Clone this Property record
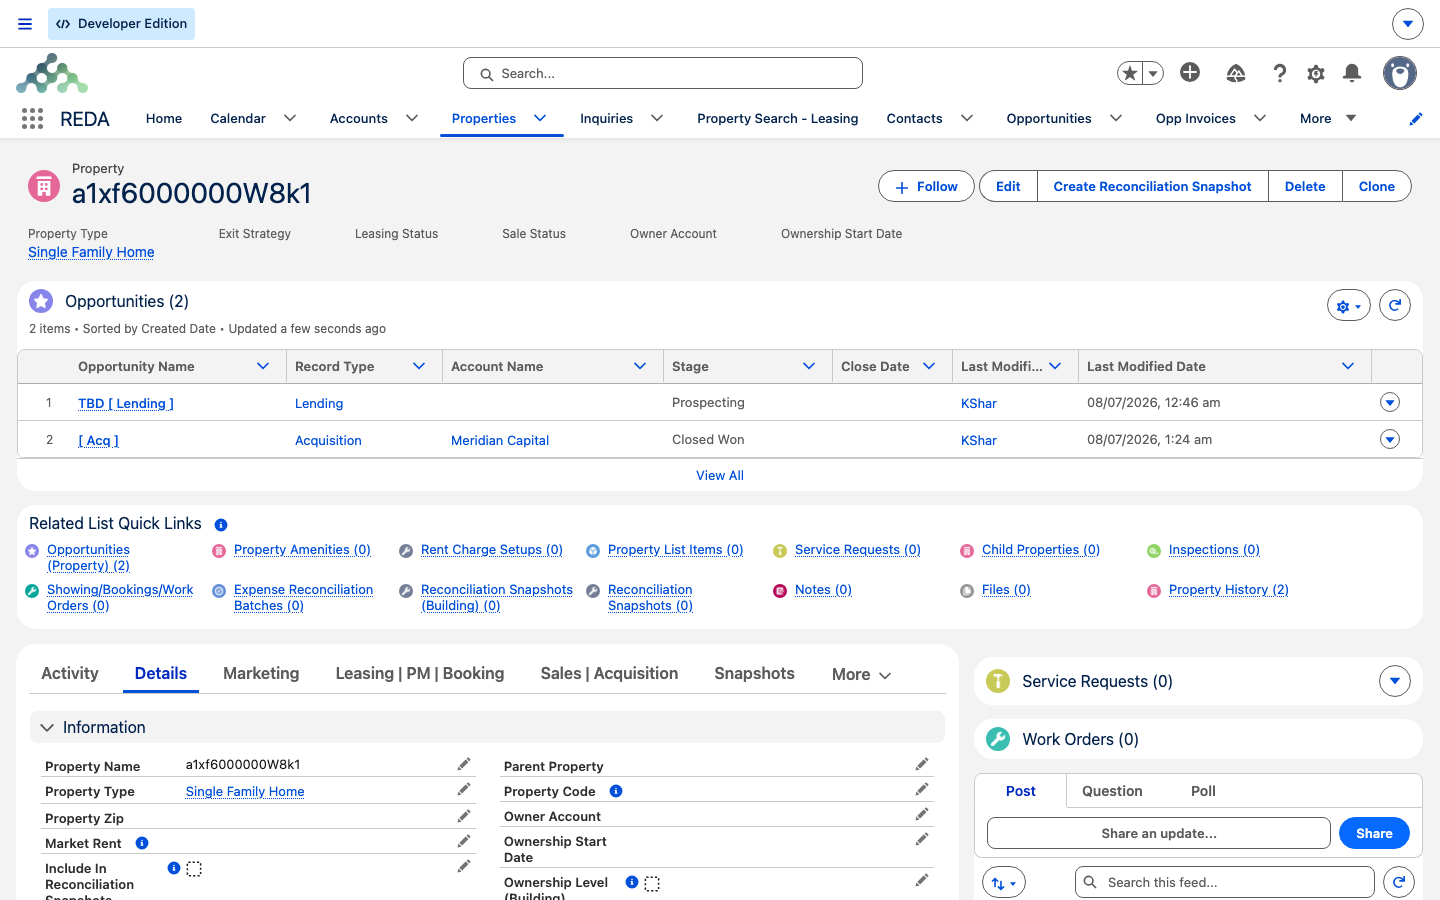The width and height of the screenshot is (1440, 900). tap(1376, 186)
